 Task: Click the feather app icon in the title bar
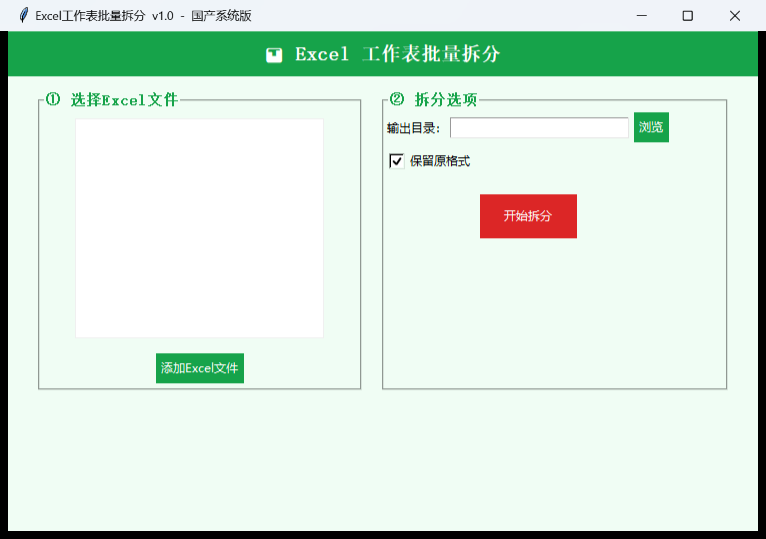(23, 15)
